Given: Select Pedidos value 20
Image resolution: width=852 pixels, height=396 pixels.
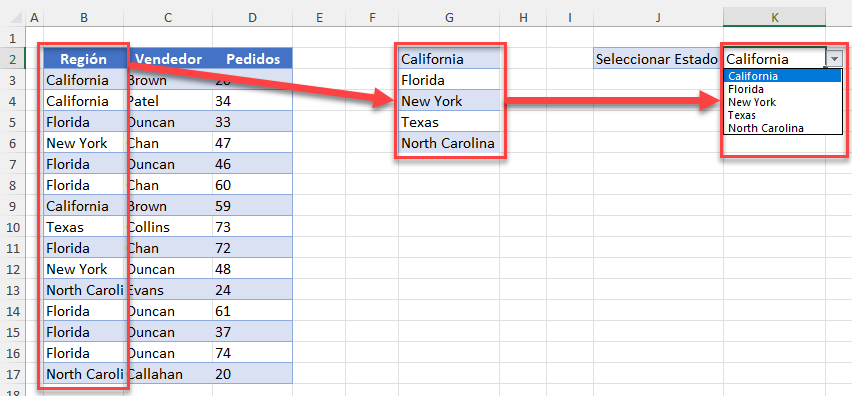Looking at the screenshot, I should click(x=252, y=374).
